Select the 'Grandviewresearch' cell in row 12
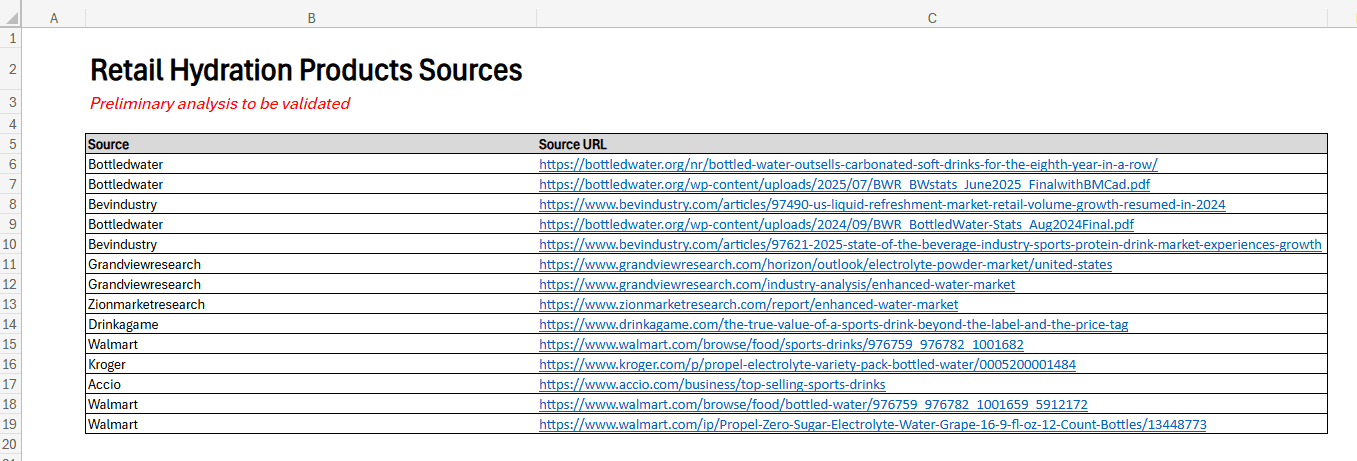Screen dimensions: 1357x461 tap(311, 284)
